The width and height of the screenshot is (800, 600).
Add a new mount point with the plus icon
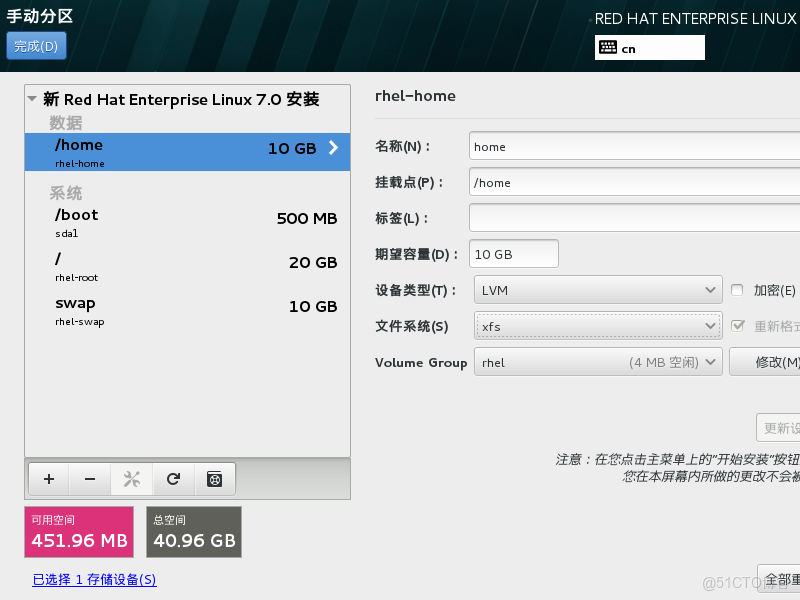(x=47, y=479)
